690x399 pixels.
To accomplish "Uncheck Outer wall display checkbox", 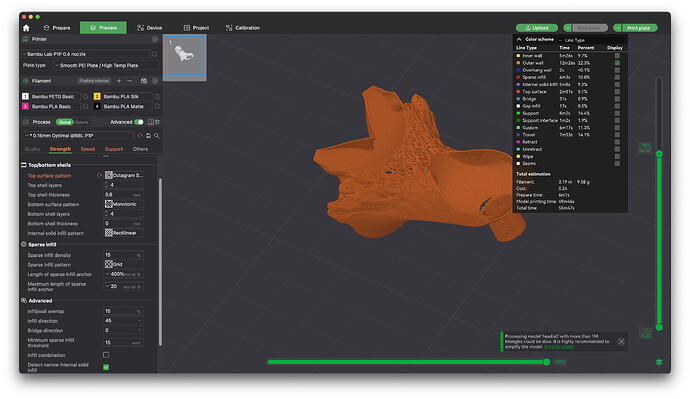I will coord(617,63).
